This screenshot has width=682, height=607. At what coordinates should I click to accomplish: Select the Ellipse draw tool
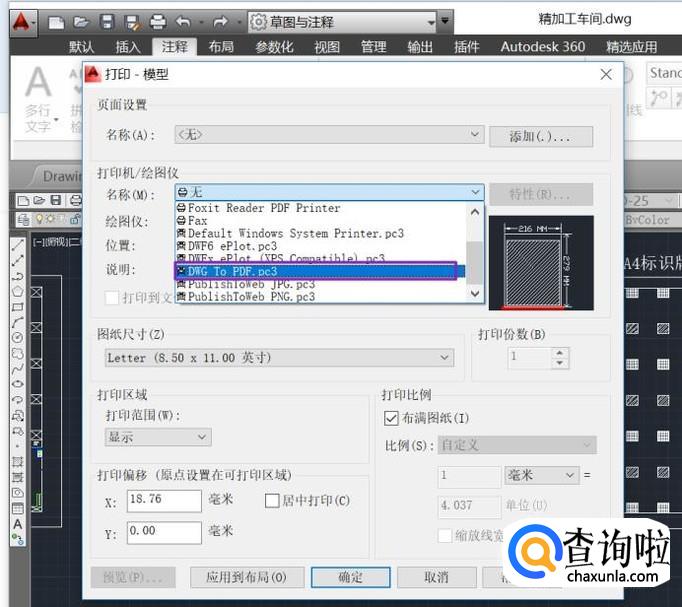coord(17,384)
